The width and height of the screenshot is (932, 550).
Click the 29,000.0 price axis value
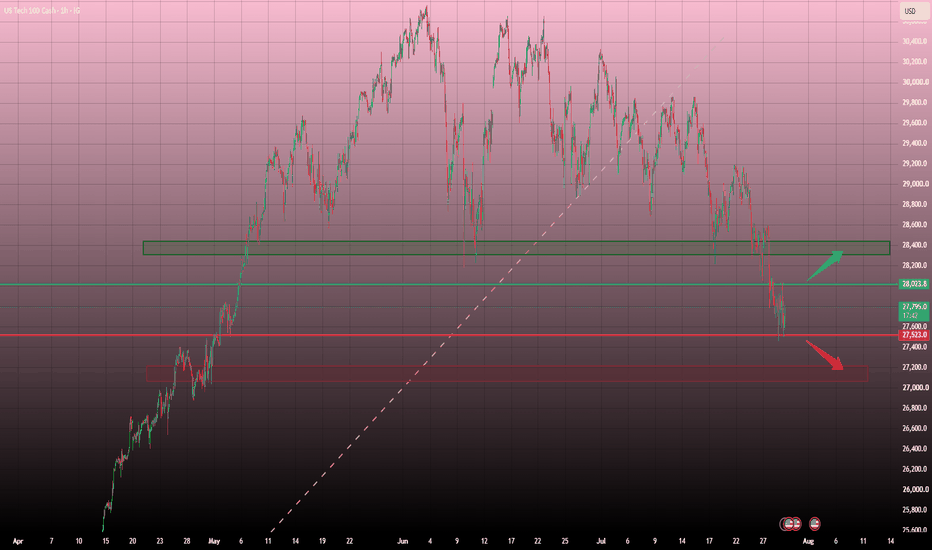[x=915, y=184]
